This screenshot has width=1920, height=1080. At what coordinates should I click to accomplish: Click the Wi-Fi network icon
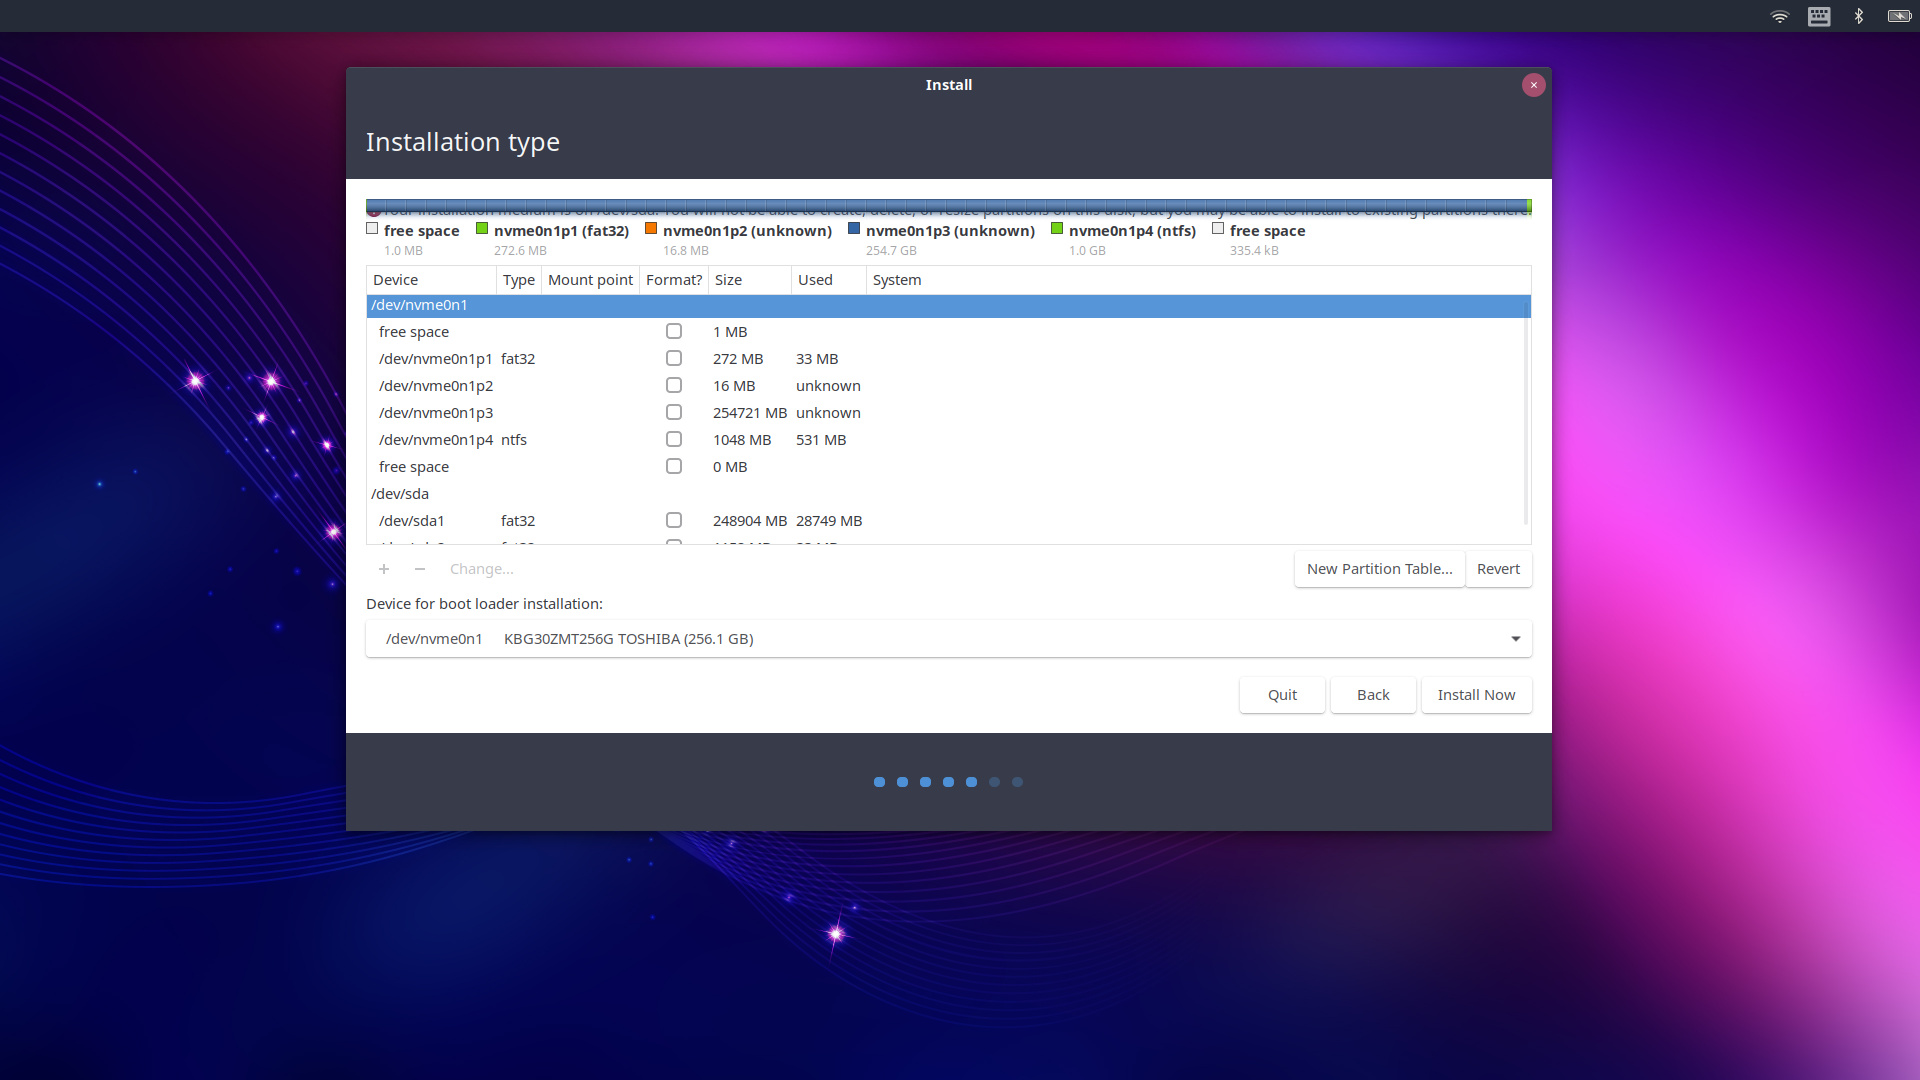(1779, 16)
